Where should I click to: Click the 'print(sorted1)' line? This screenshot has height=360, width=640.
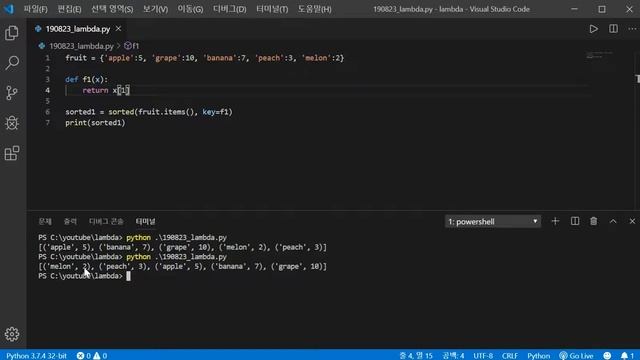(95, 122)
